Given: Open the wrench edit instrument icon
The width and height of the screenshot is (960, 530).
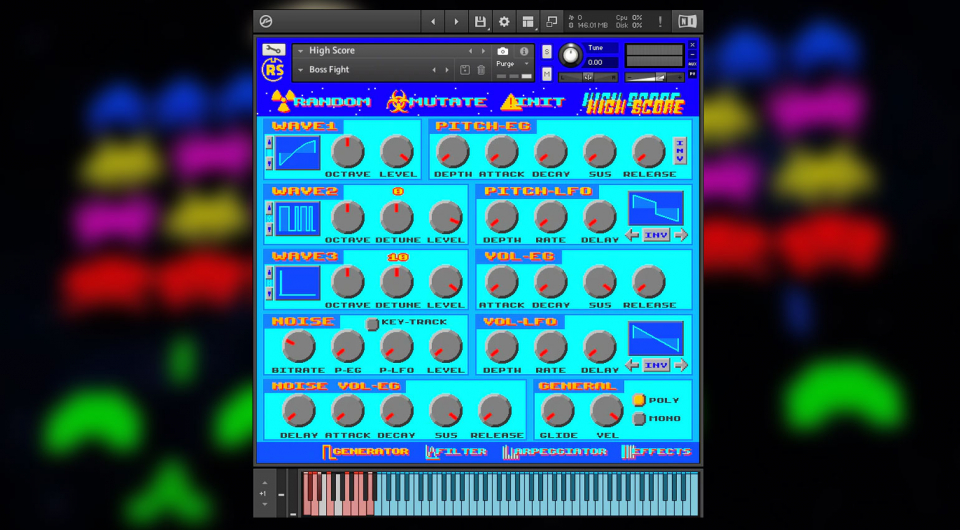Looking at the screenshot, I should pos(273,49).
